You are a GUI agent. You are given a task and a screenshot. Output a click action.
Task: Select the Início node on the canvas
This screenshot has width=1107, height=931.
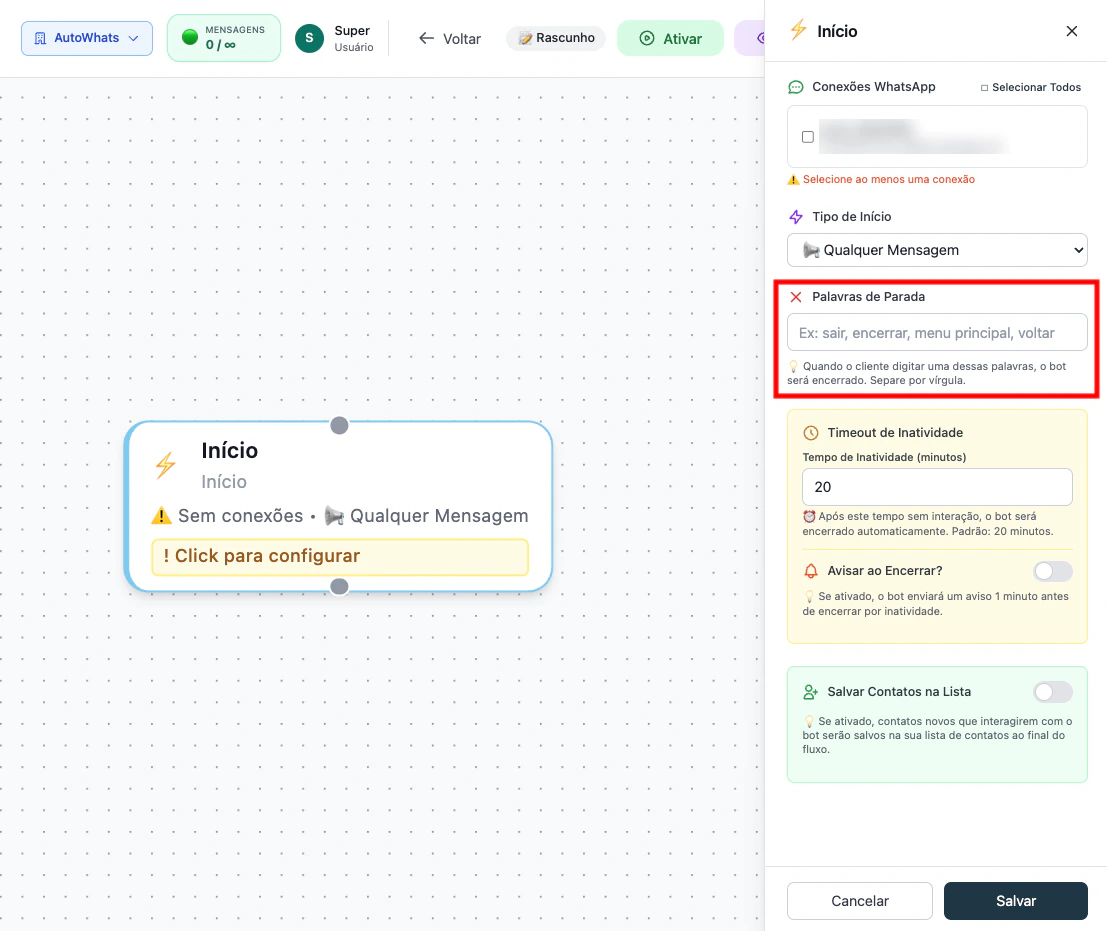[338, 506]
